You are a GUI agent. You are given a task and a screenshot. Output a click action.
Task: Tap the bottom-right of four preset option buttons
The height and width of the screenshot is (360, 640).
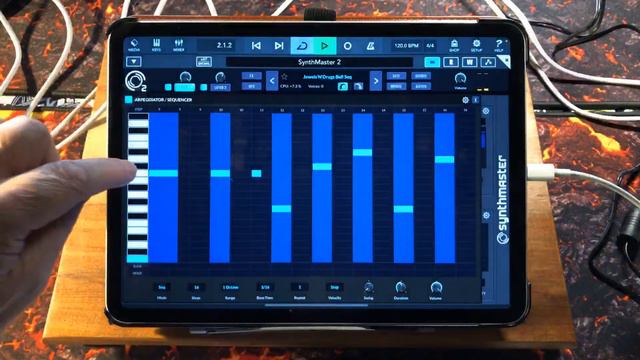pos(421,86)
